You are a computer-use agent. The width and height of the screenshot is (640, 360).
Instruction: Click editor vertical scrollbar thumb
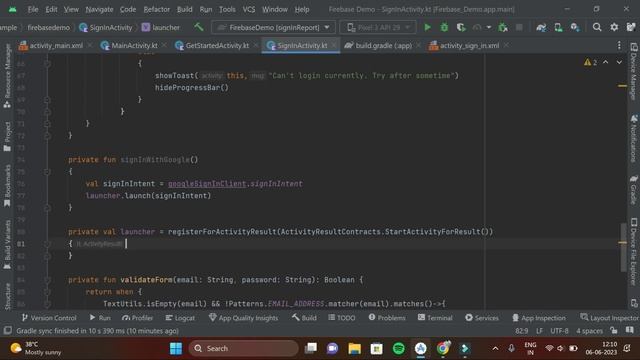(623, 247)
